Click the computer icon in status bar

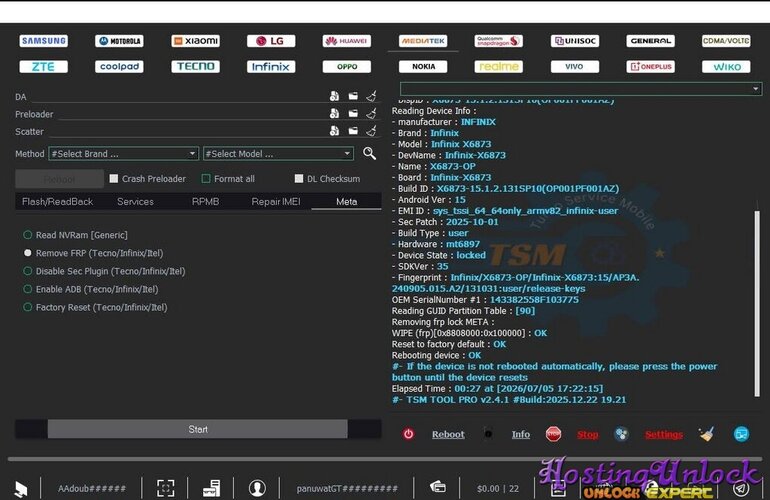[x=21, y=489]
